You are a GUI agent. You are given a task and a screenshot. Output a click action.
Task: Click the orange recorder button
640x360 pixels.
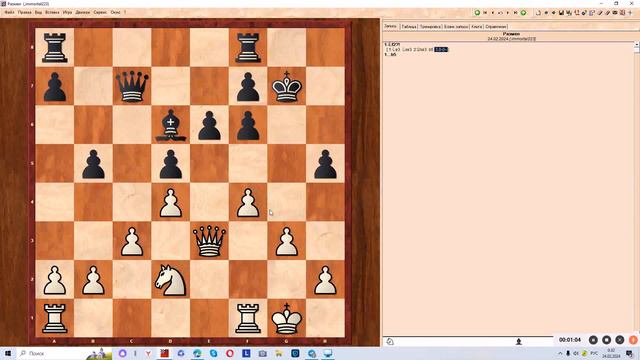pyautogui.click(x=633, y=340)
